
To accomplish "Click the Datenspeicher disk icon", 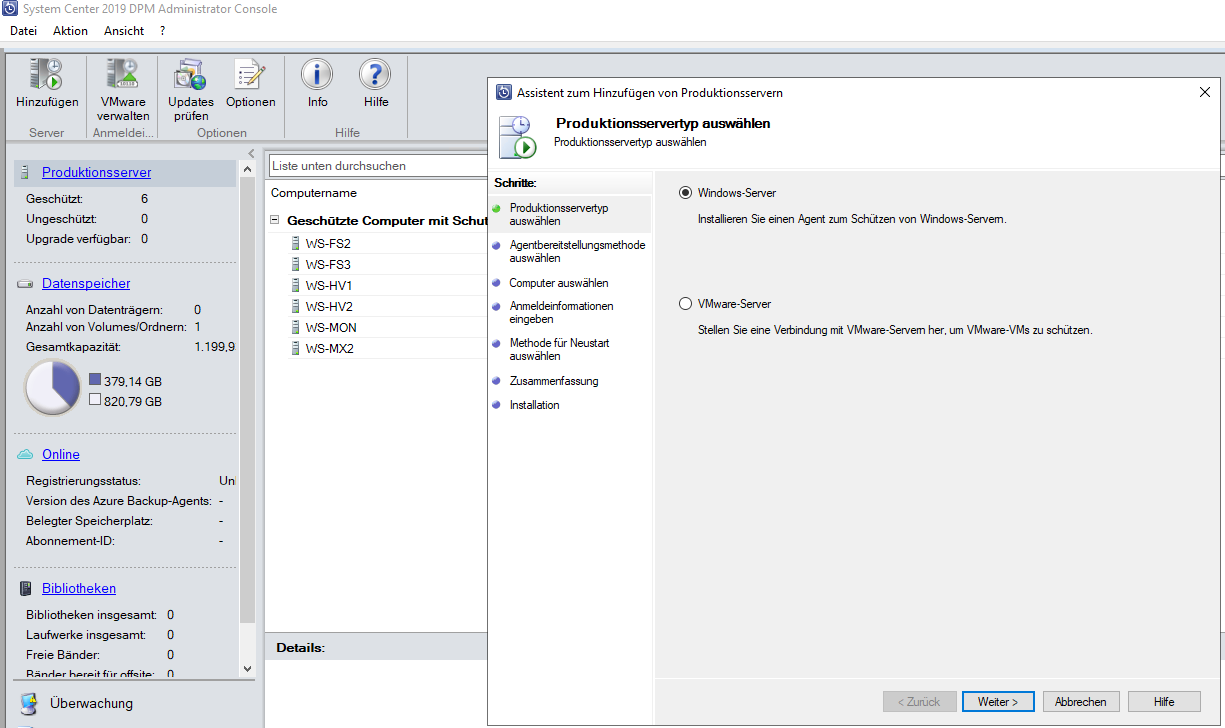I will pyautogui.click(x=25, y=284).
